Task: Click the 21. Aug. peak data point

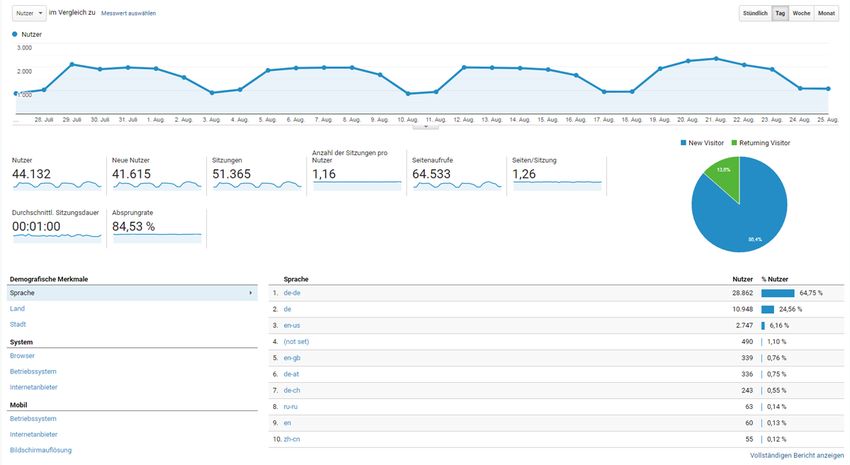Action: pyautogui.click(x=716, y=58)
